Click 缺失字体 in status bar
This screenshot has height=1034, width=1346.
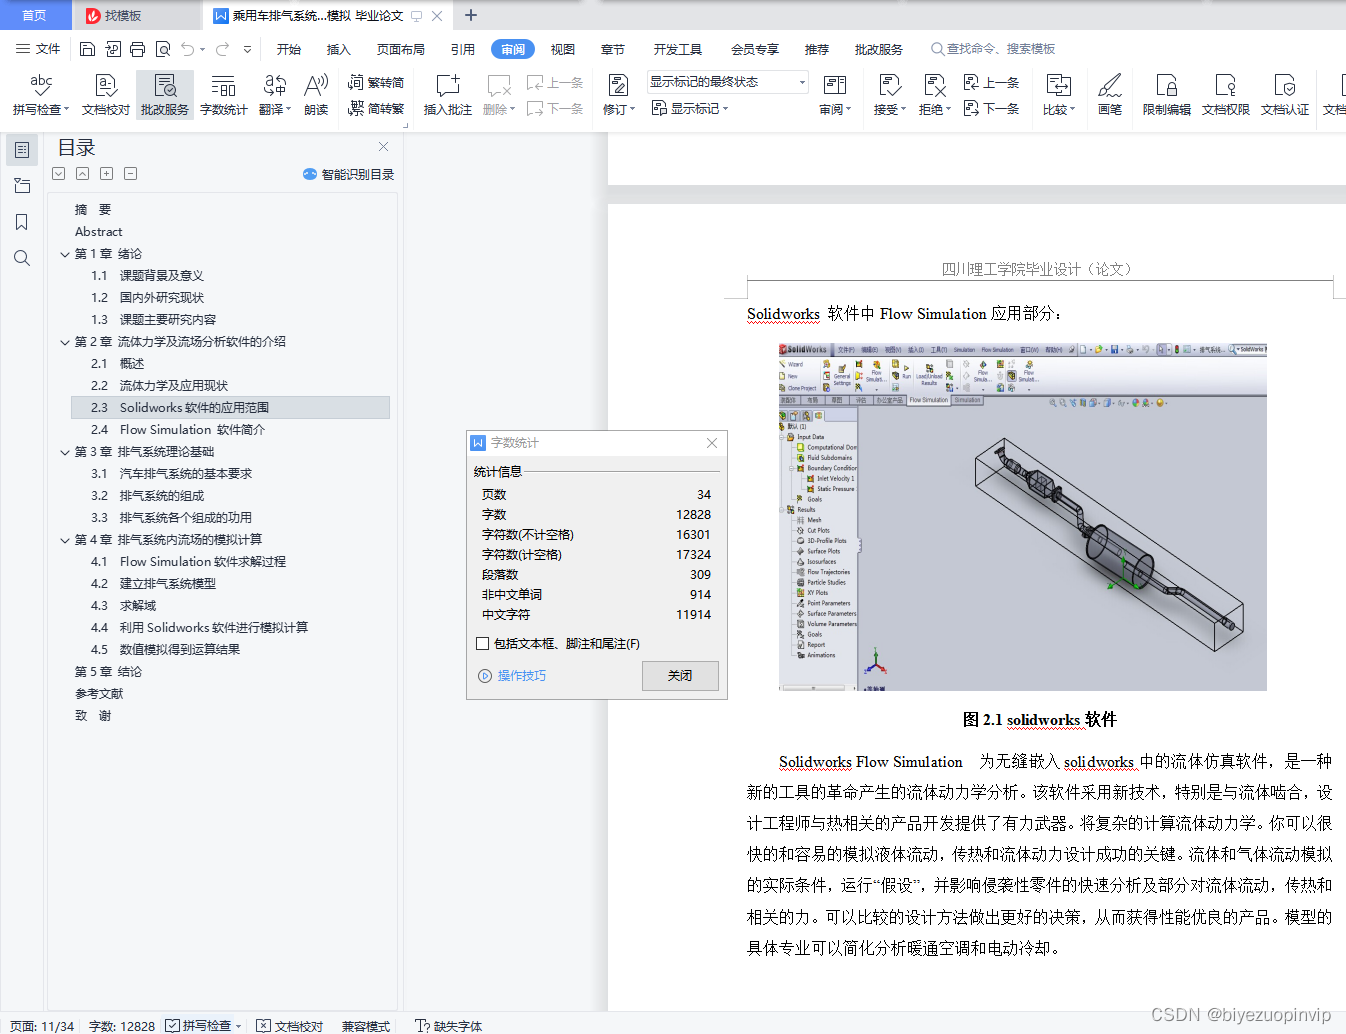(x=449, y=1026)
